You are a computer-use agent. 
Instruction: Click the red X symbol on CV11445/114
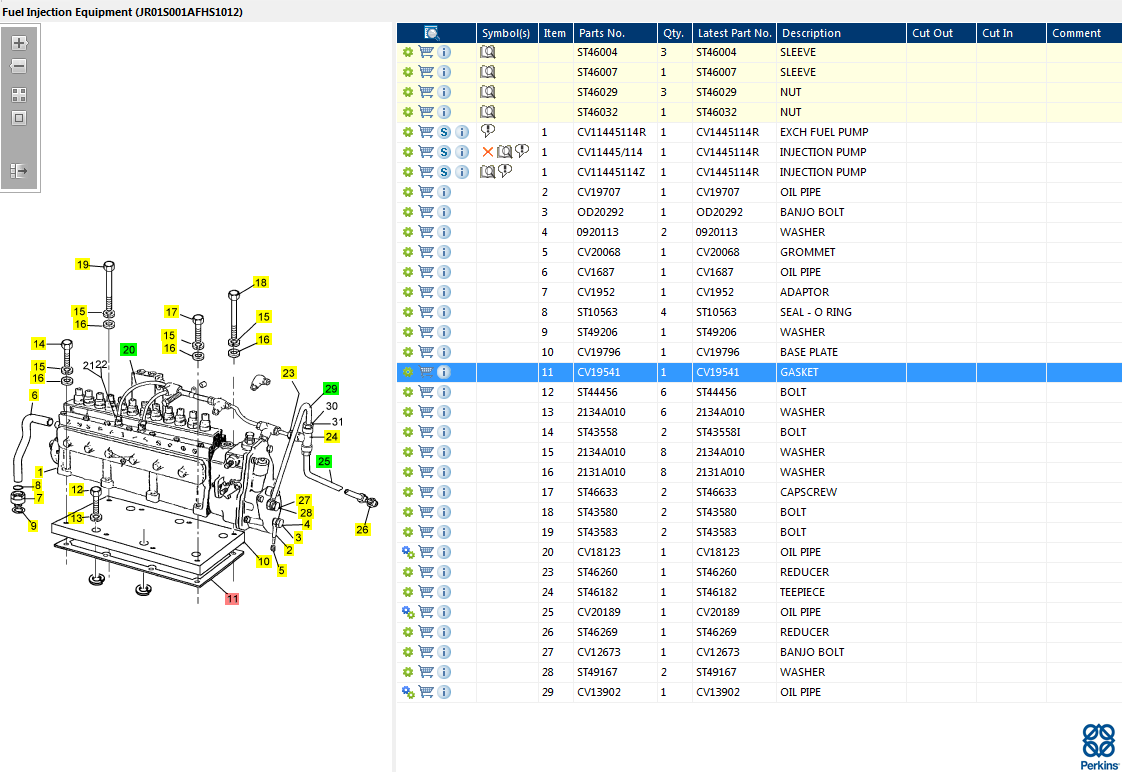coord(487,152)
